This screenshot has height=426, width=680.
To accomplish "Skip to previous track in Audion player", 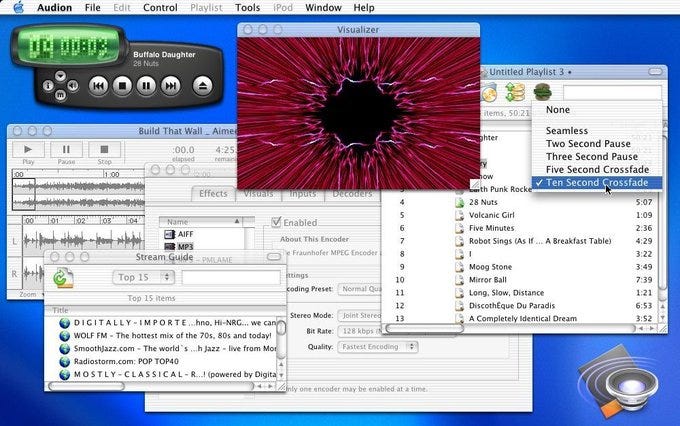I will (98, 86).
